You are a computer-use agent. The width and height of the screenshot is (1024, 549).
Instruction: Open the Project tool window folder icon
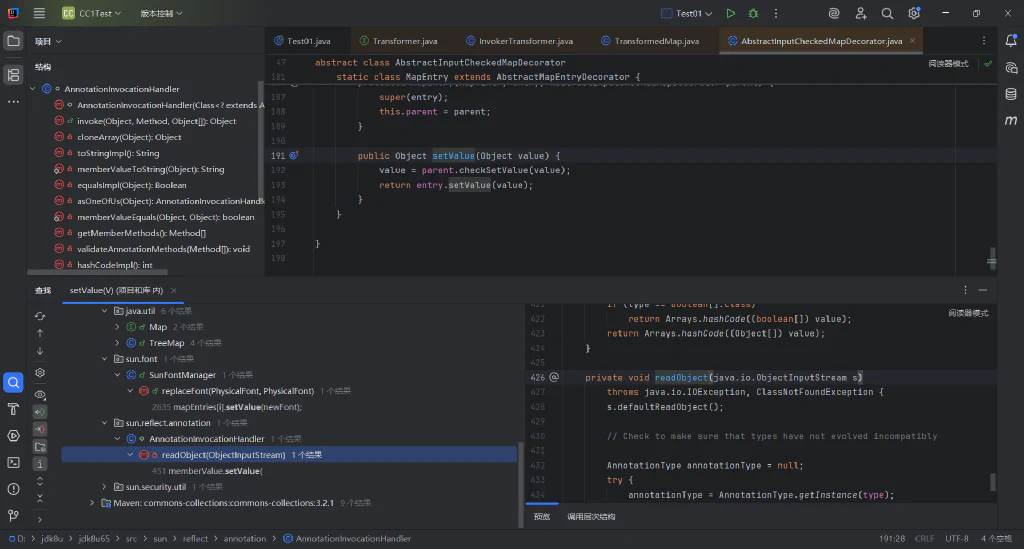tap(13, 41)
